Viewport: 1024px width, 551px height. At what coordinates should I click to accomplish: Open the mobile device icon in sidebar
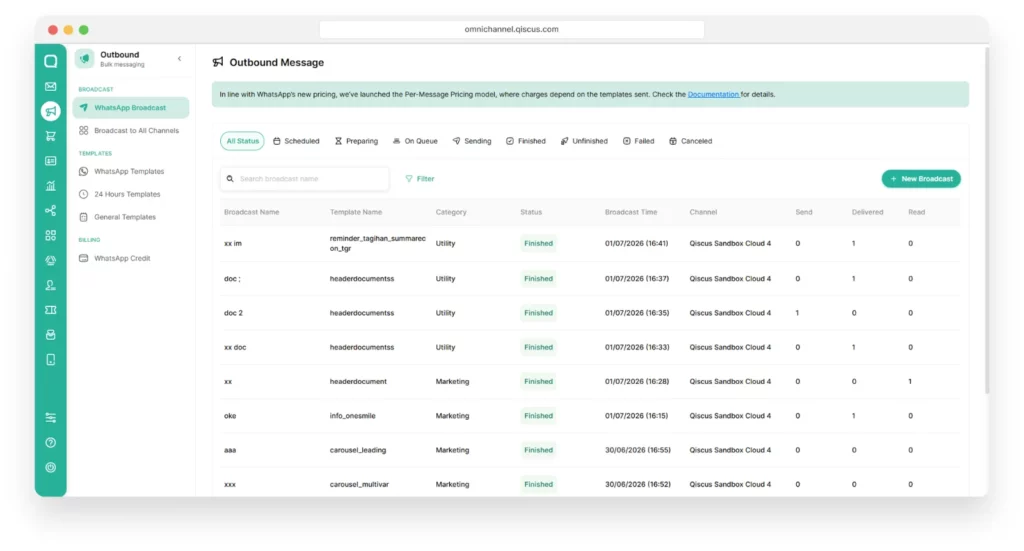tap(50, 360)
